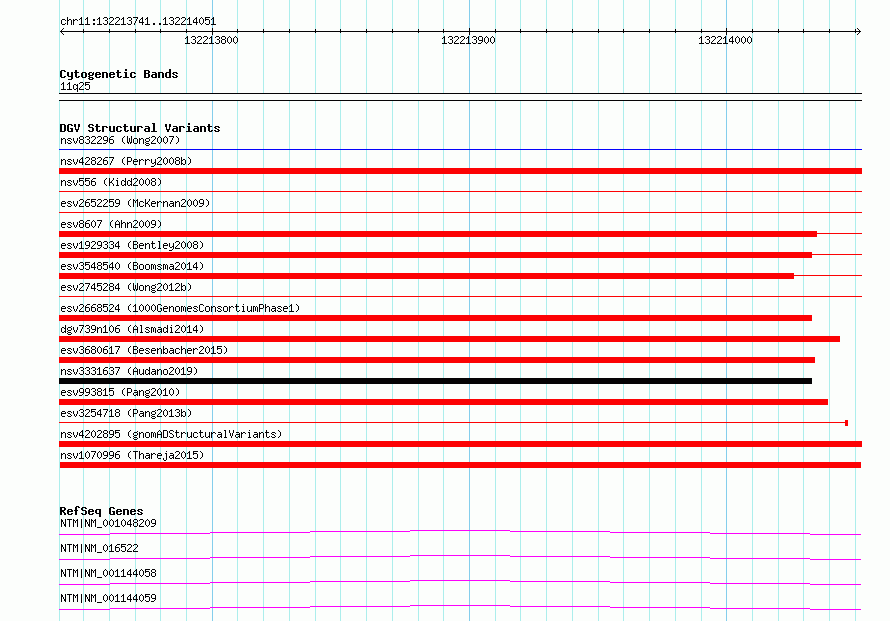
Task: Click the red bar under esv1929334
Action: [435, 255]
